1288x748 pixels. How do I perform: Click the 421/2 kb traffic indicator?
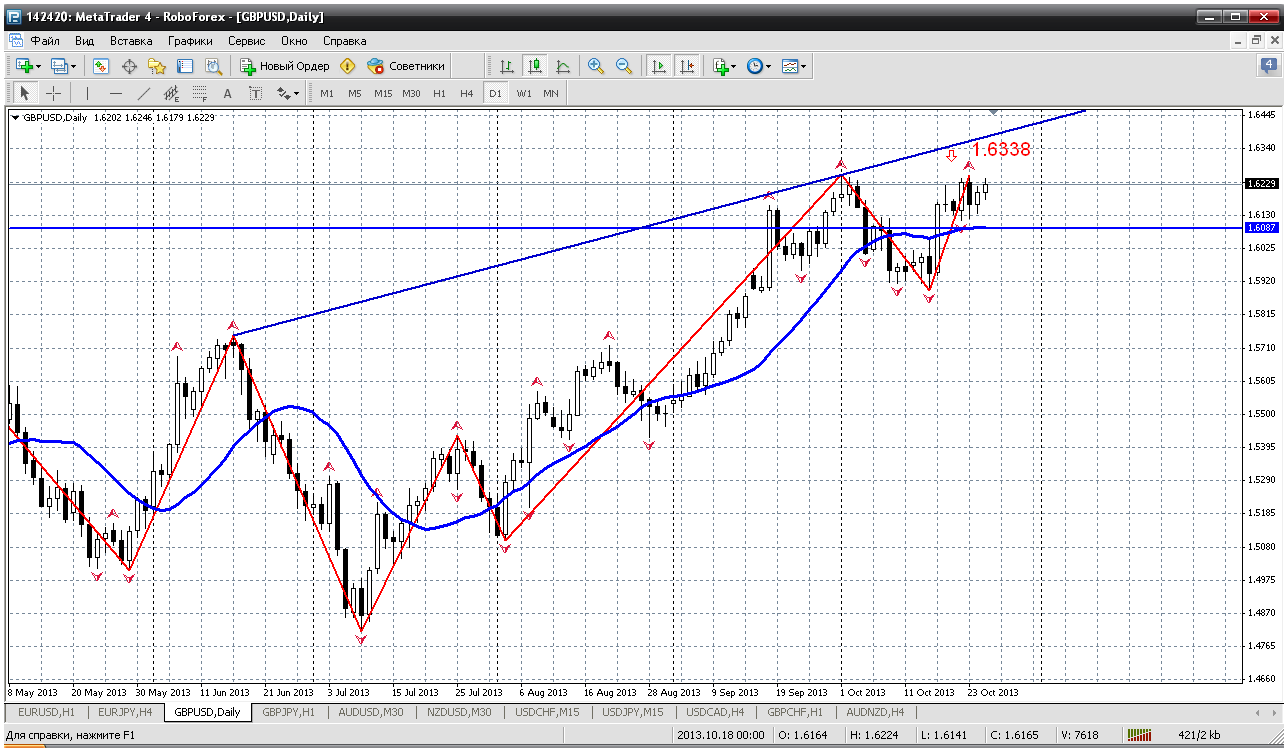tap(1198, 735)
